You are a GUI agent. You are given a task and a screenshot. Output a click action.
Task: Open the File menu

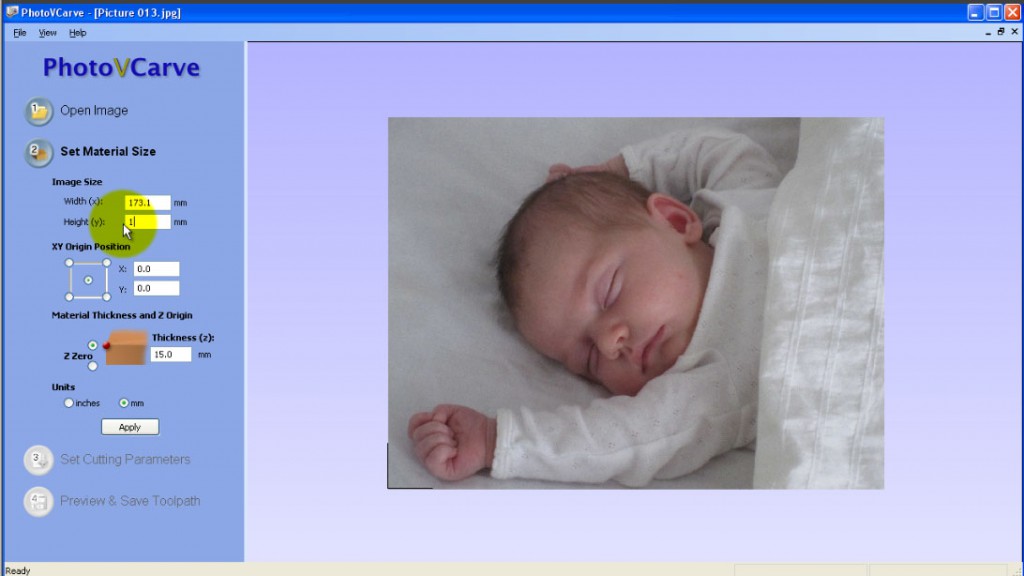click(20, 33)
